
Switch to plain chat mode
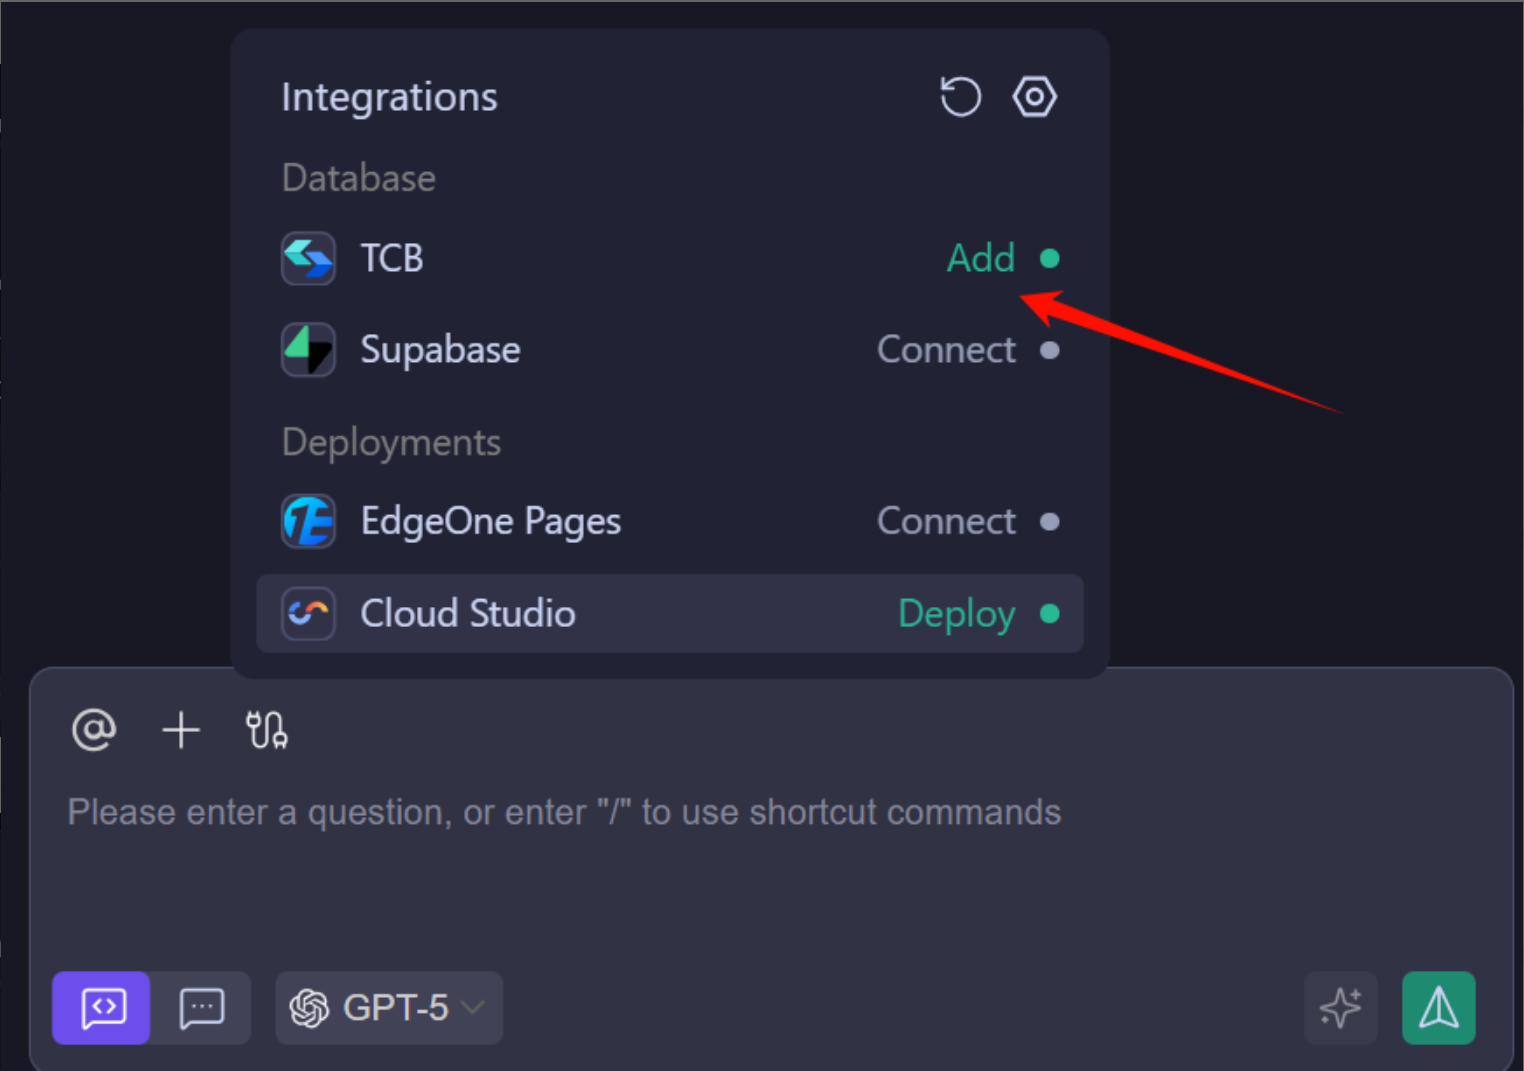pyautogui.click(x=201, y=1007)
